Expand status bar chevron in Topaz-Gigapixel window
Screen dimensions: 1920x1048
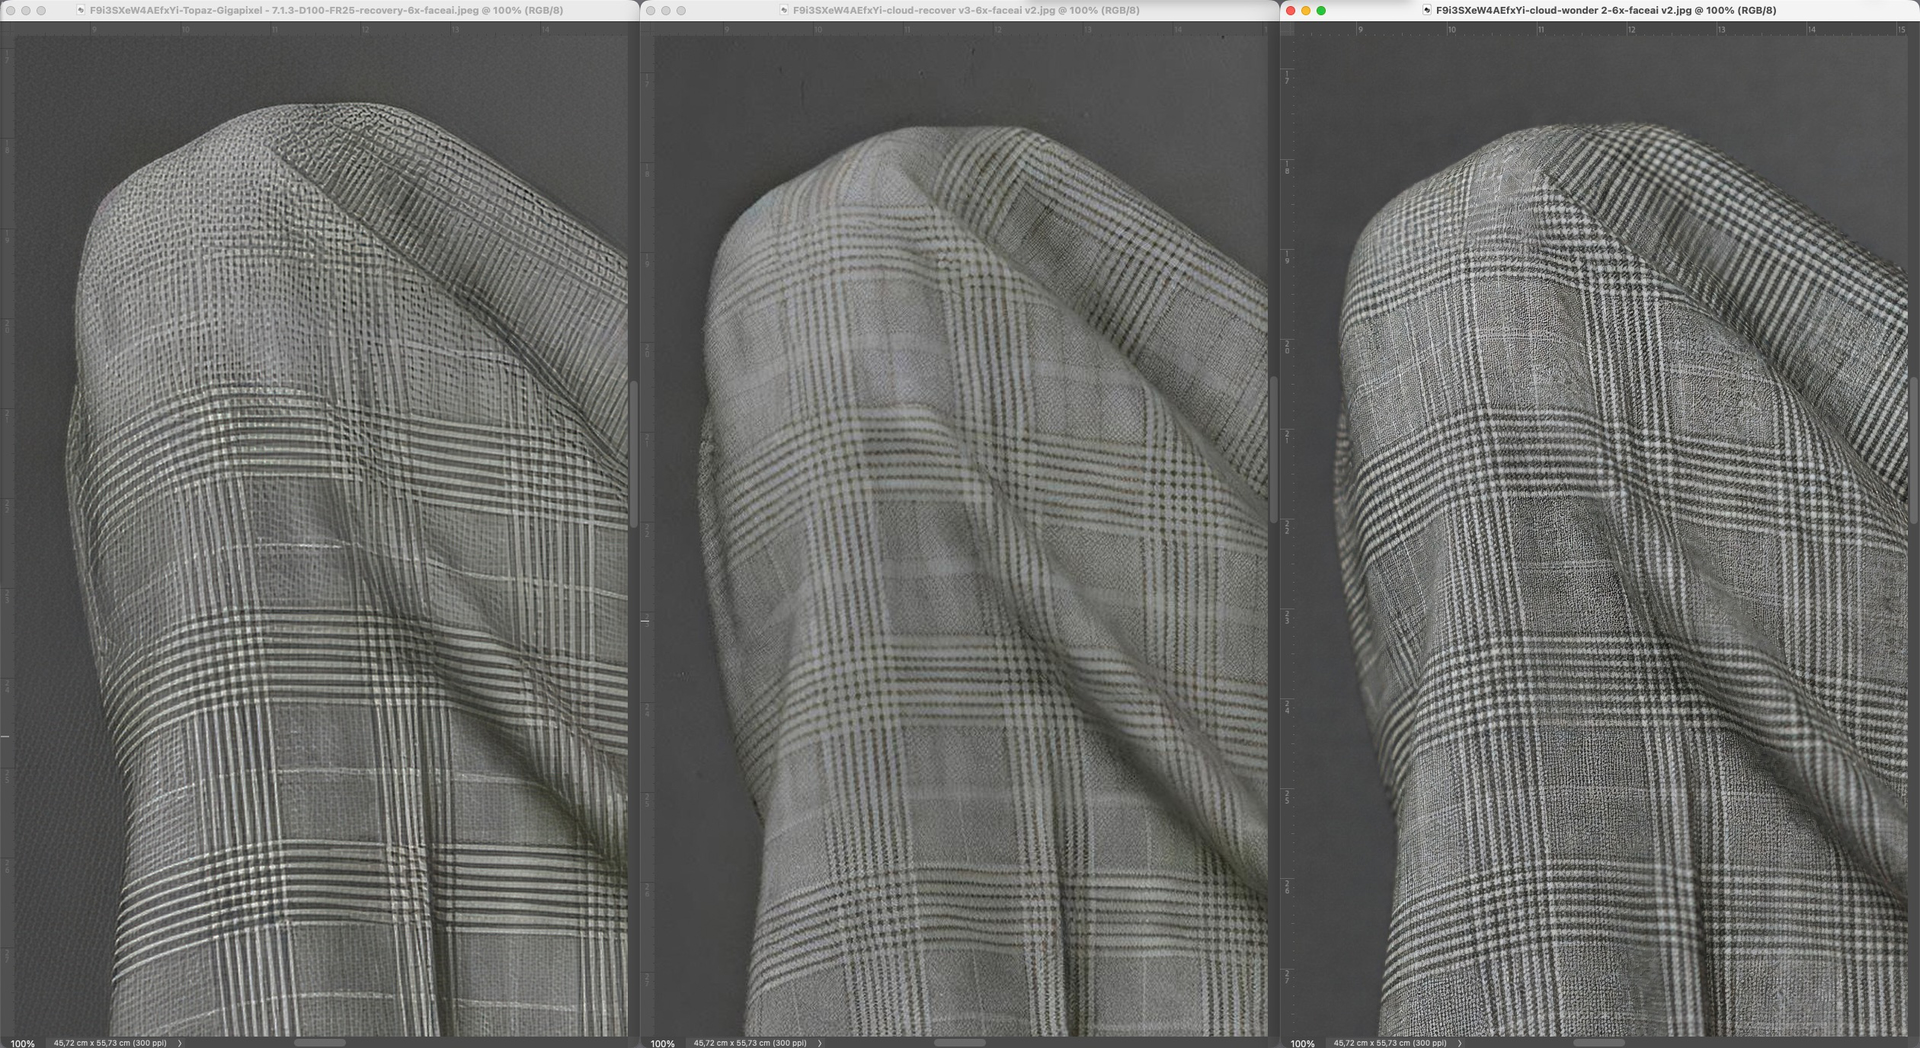[180, 1042]
